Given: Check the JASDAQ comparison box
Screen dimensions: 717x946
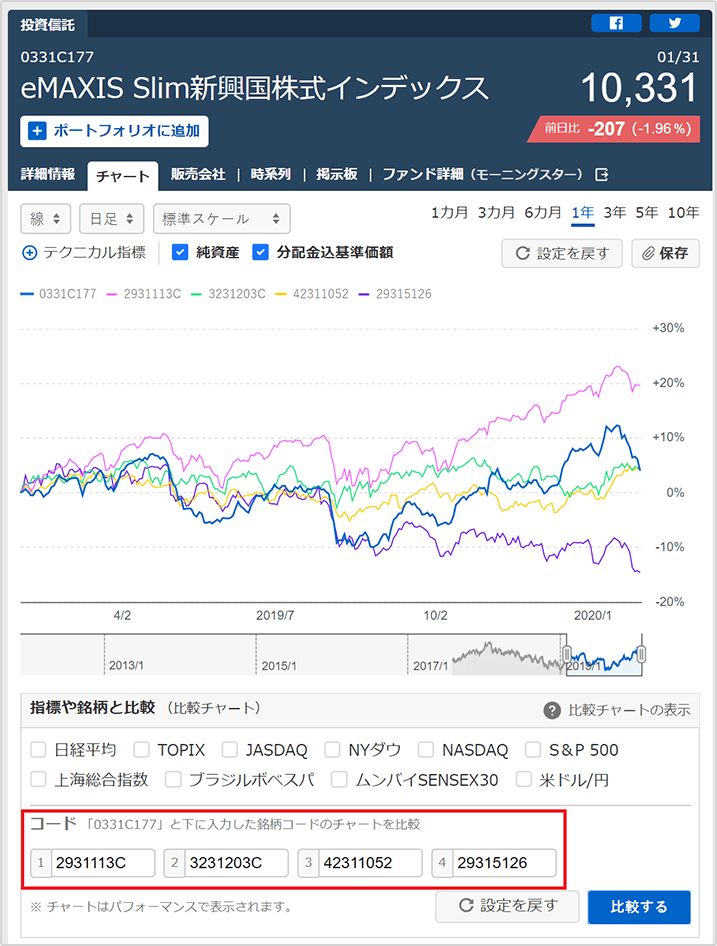Looking at the screenshot, I should [229, 750].
